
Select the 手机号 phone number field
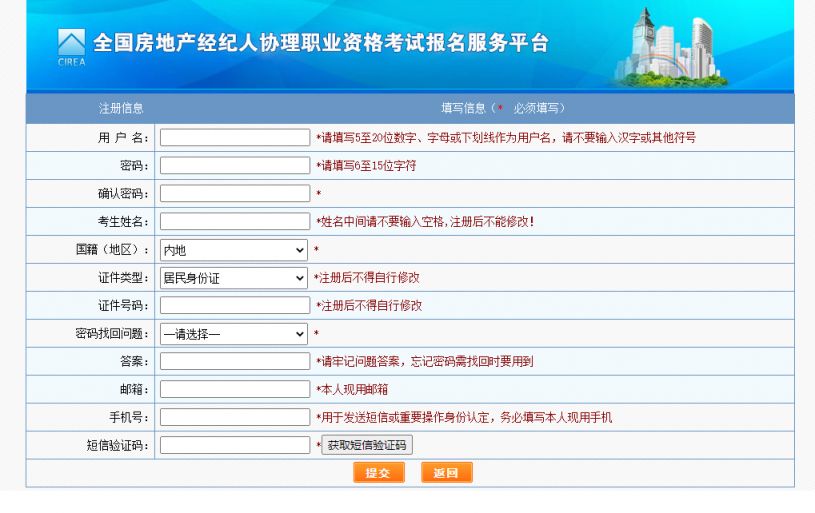[235, 417]
